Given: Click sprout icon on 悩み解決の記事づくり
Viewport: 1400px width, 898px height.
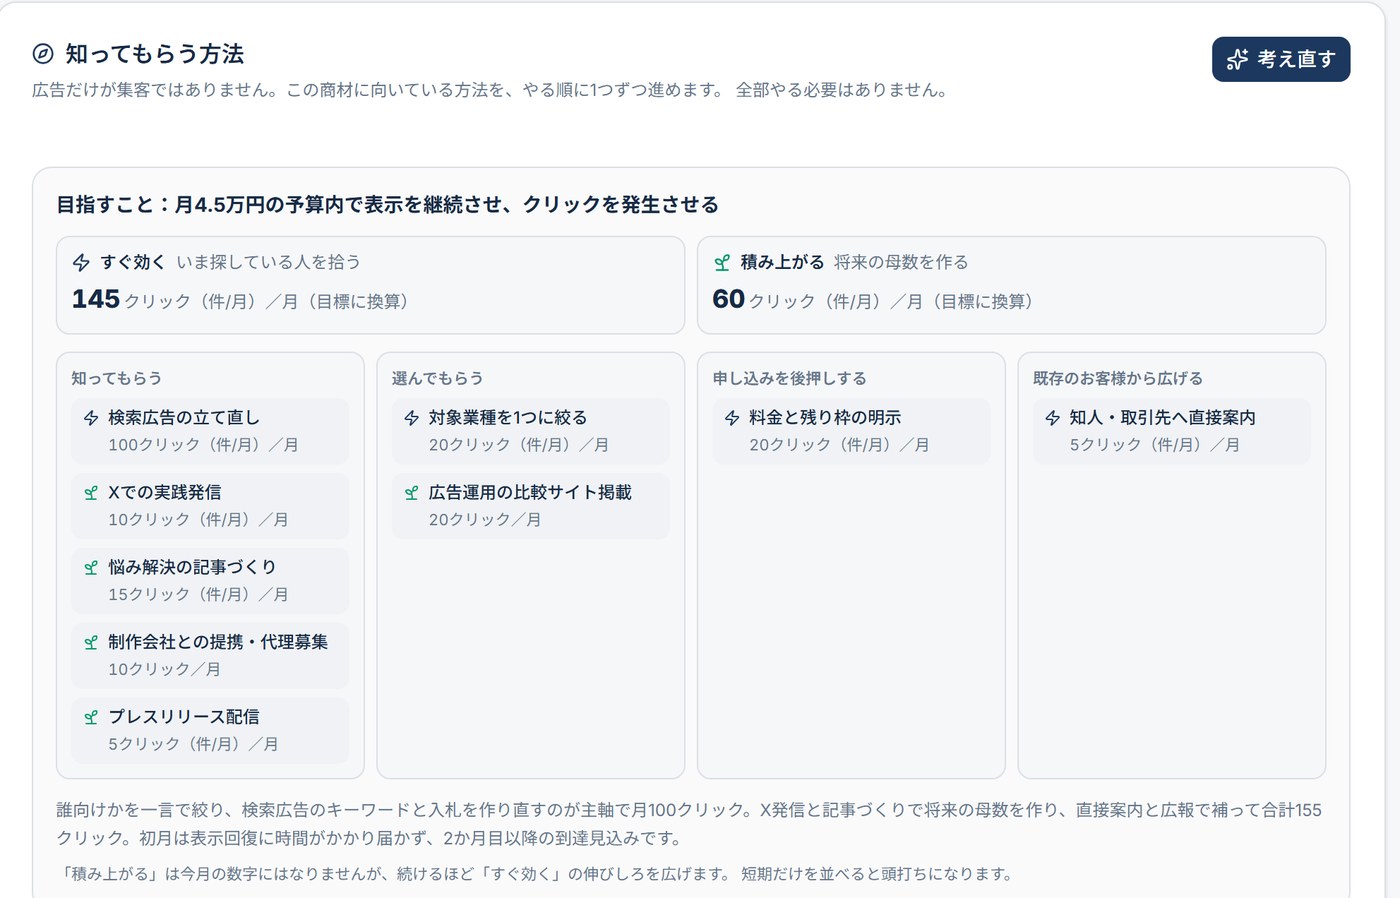Looking at the screenshot, I should click(x=91, y=568).
